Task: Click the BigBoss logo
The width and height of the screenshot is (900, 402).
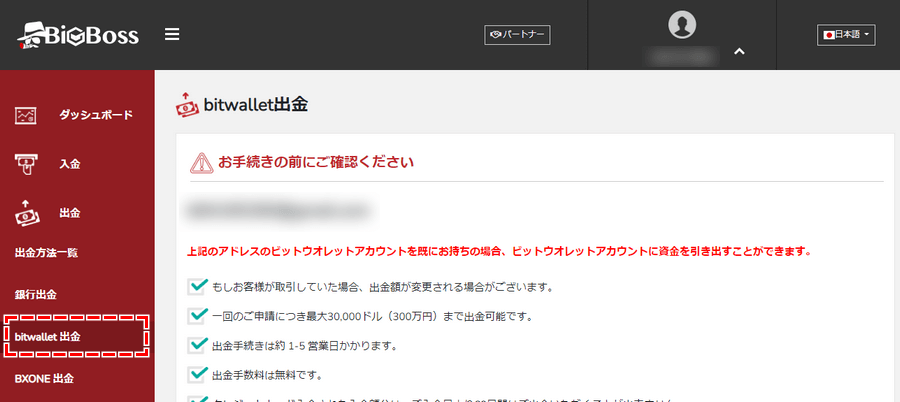Action: pos(77,36)
